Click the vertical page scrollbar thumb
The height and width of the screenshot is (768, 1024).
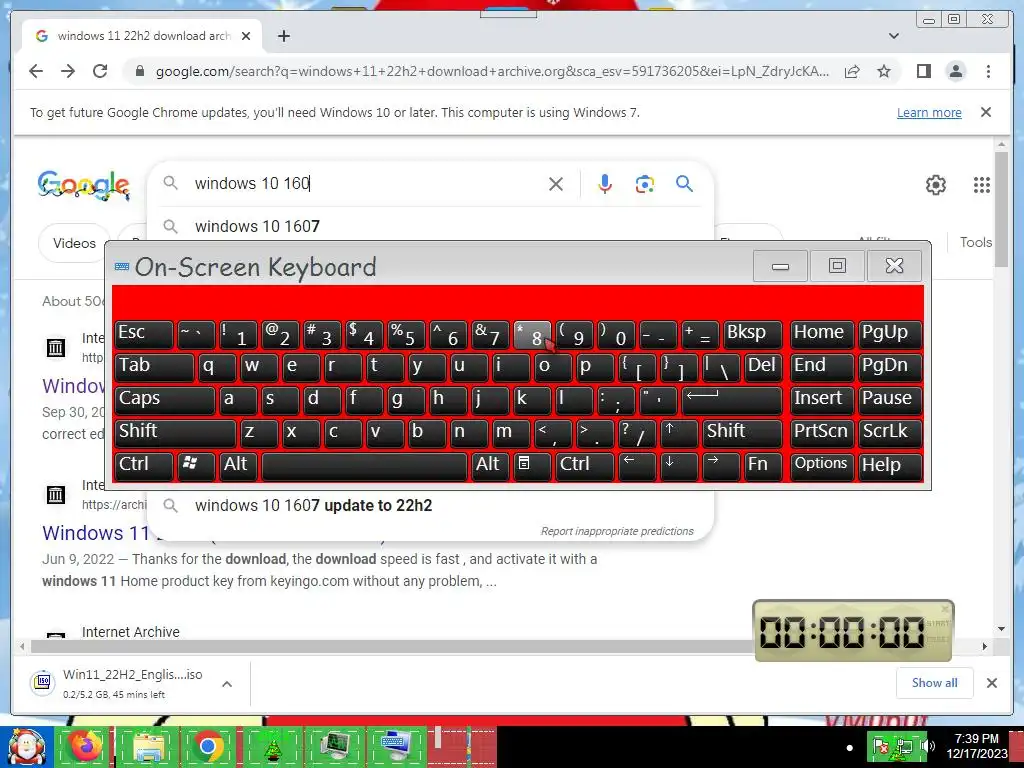coord(1002,209)
